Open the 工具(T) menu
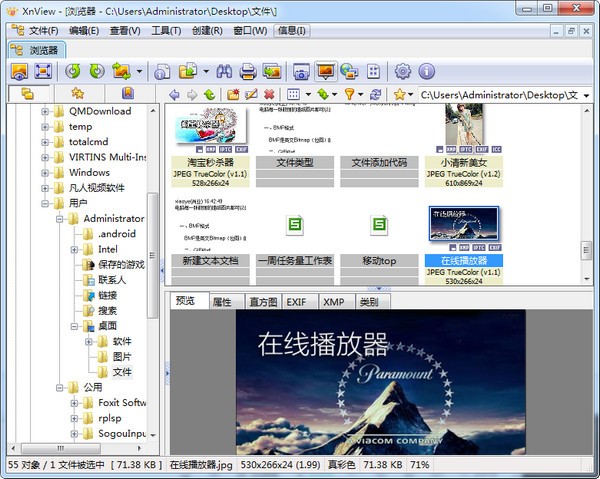Image resolution: width=600 pixels, height=479 pixels. tap(166, 30)
